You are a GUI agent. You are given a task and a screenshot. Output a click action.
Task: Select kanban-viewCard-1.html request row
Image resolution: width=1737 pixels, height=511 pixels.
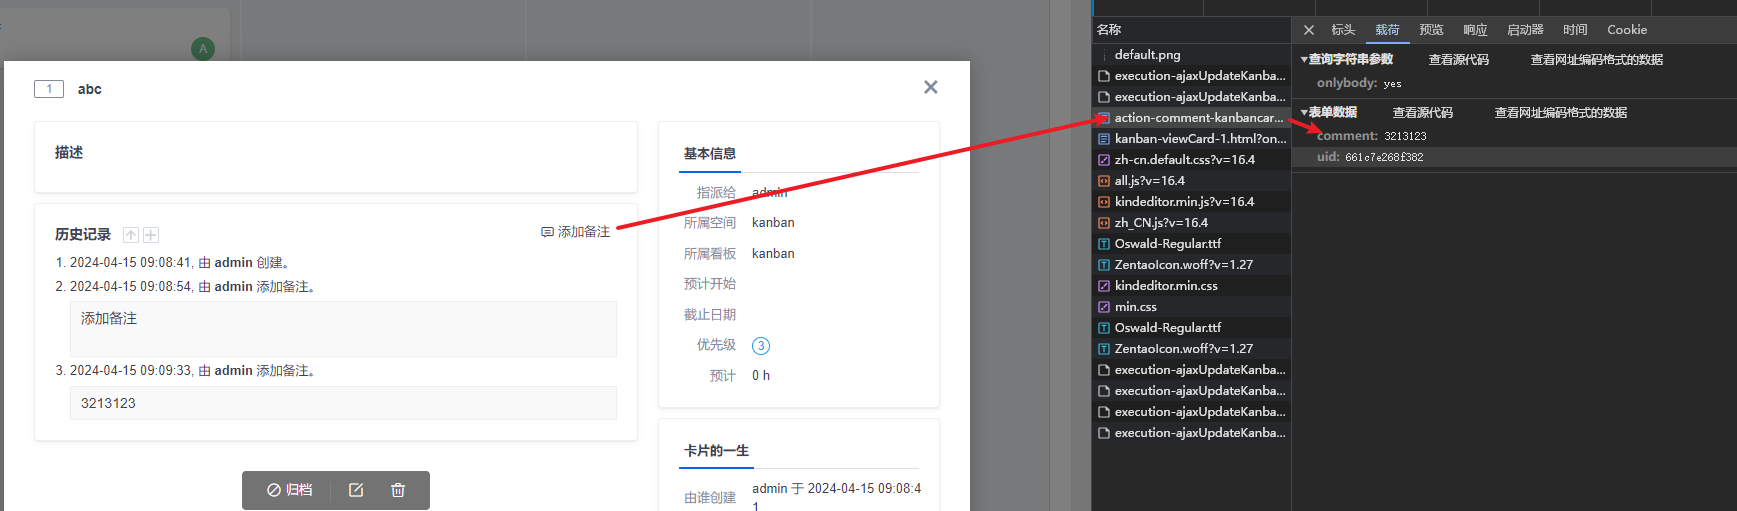(1191, 139)
